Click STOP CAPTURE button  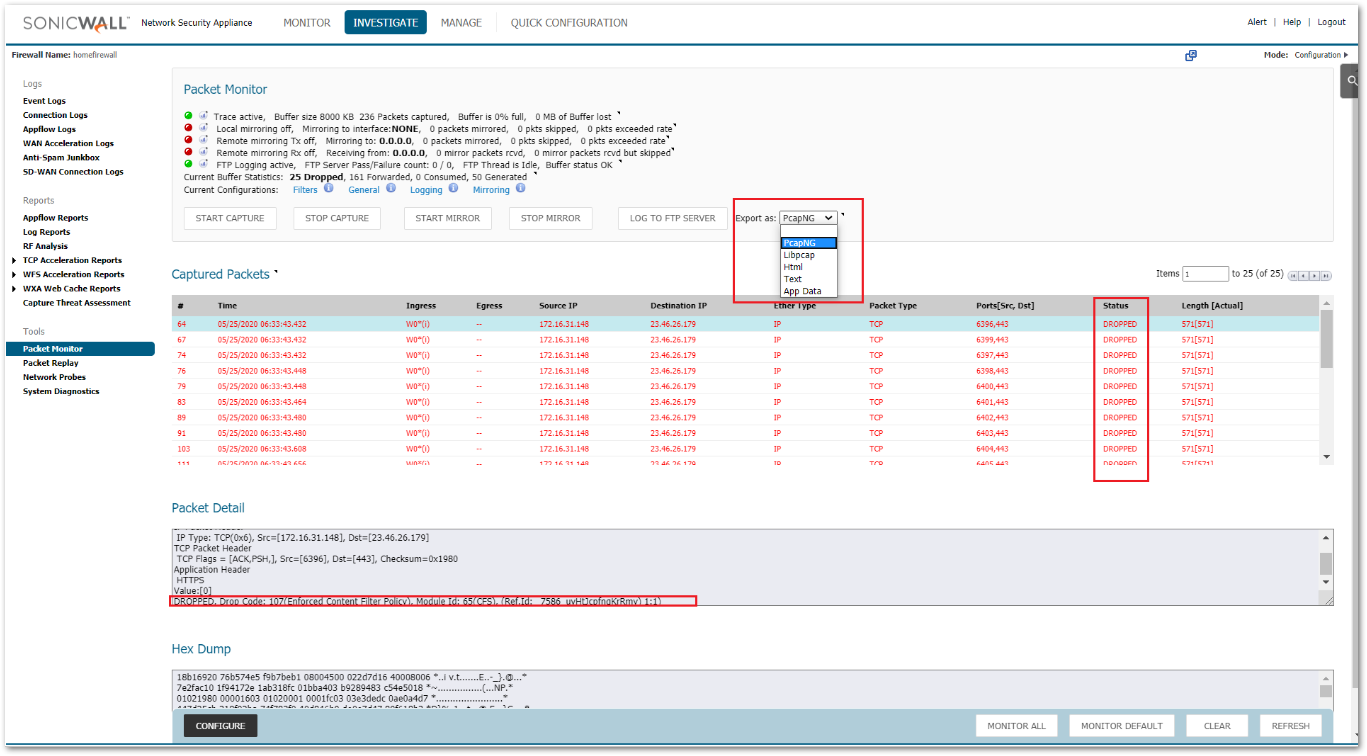click(337, 218)
